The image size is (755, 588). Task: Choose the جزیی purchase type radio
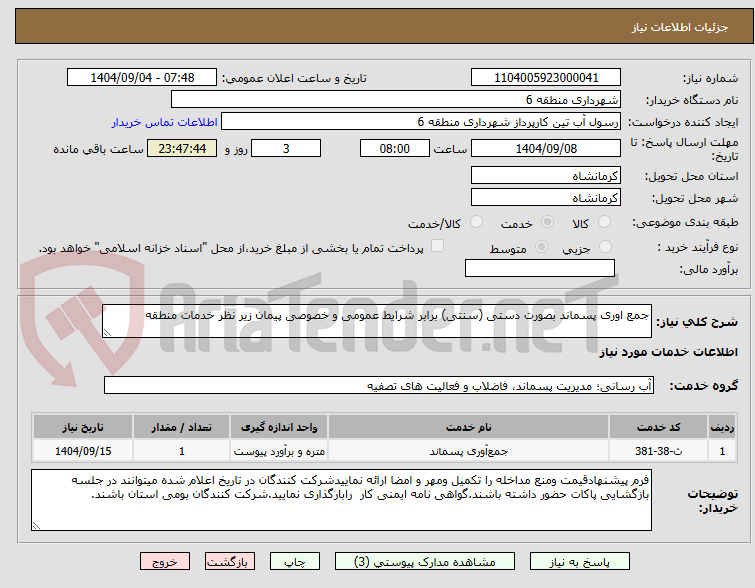(605, 247)
